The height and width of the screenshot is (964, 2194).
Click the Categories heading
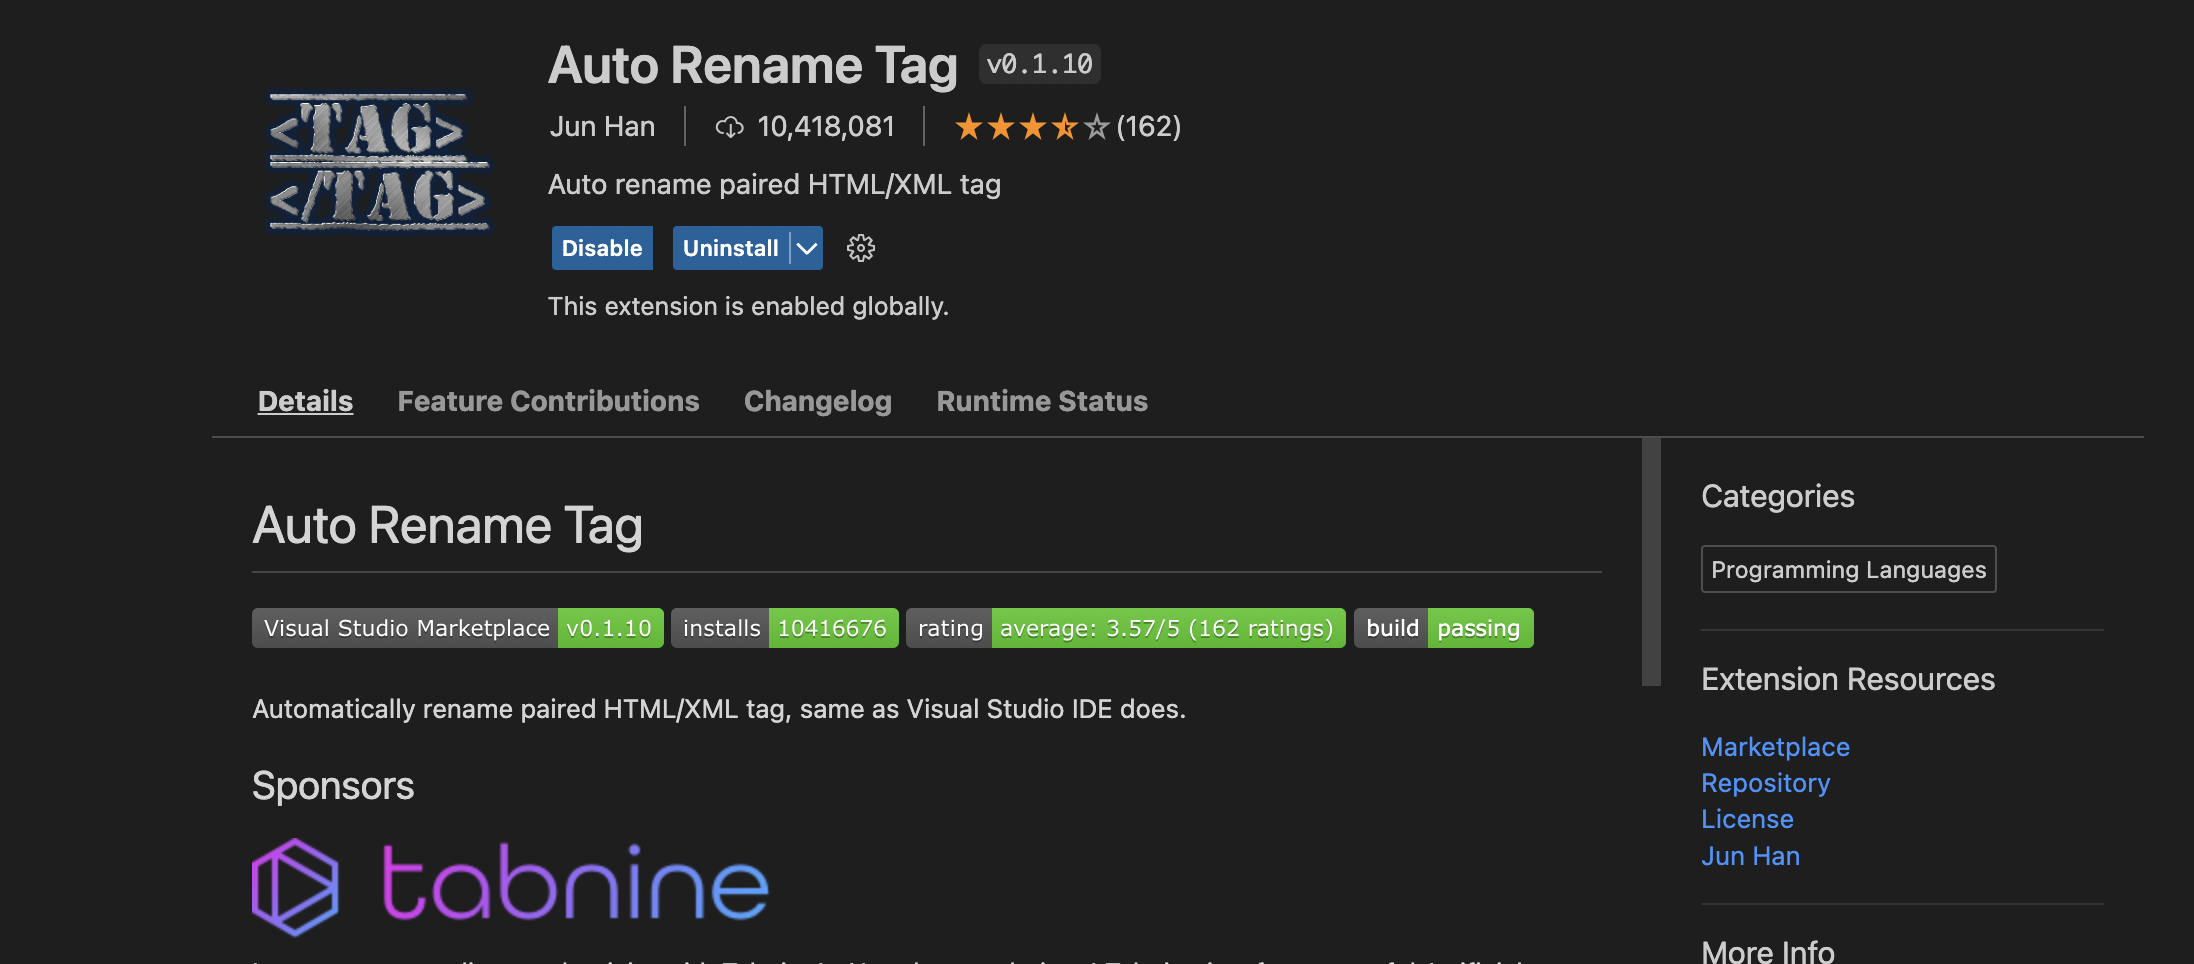tap(1777, 496)
